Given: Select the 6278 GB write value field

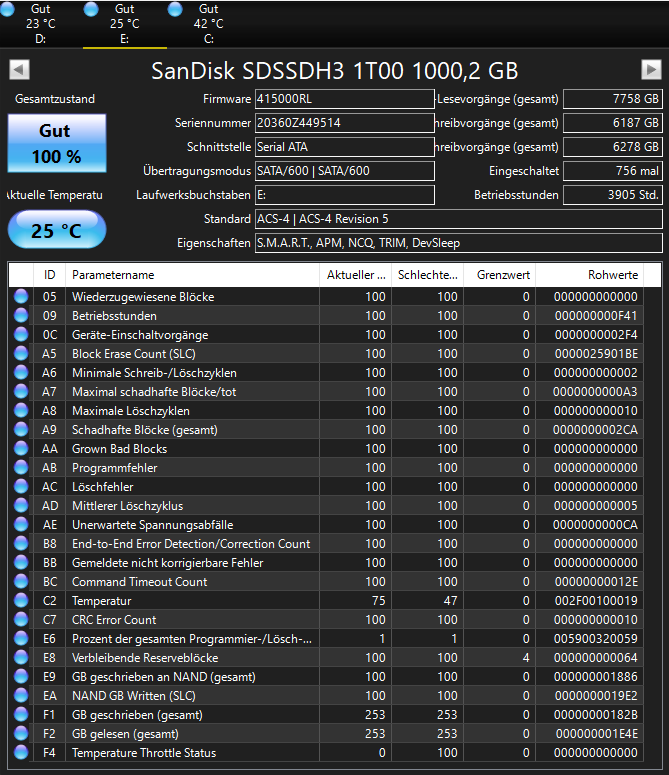Looking at the screenshot, I should click(613, 147).
